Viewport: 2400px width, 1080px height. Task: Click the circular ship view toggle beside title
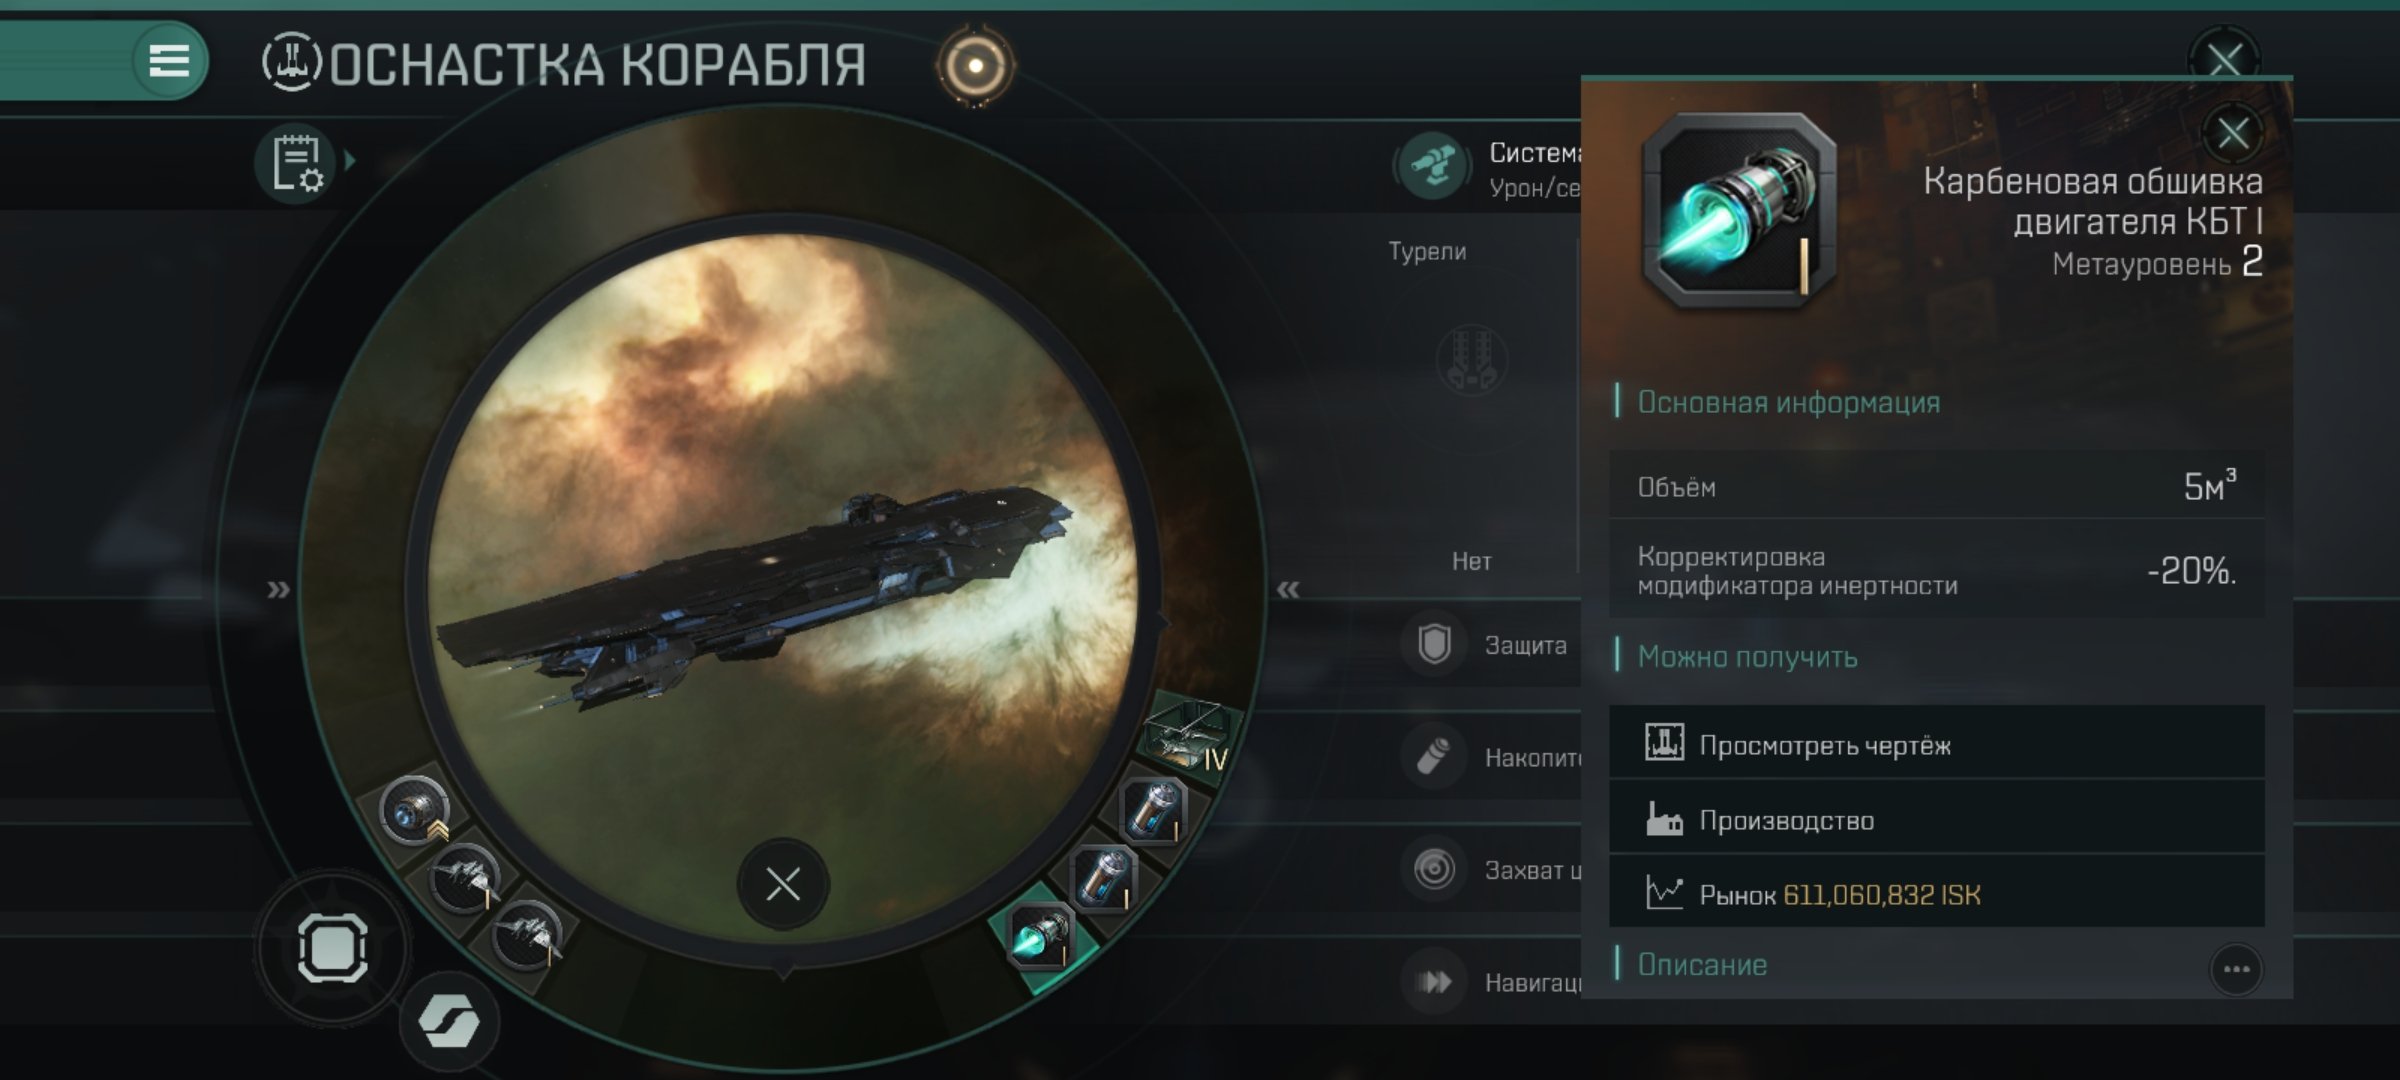[975, 66]
